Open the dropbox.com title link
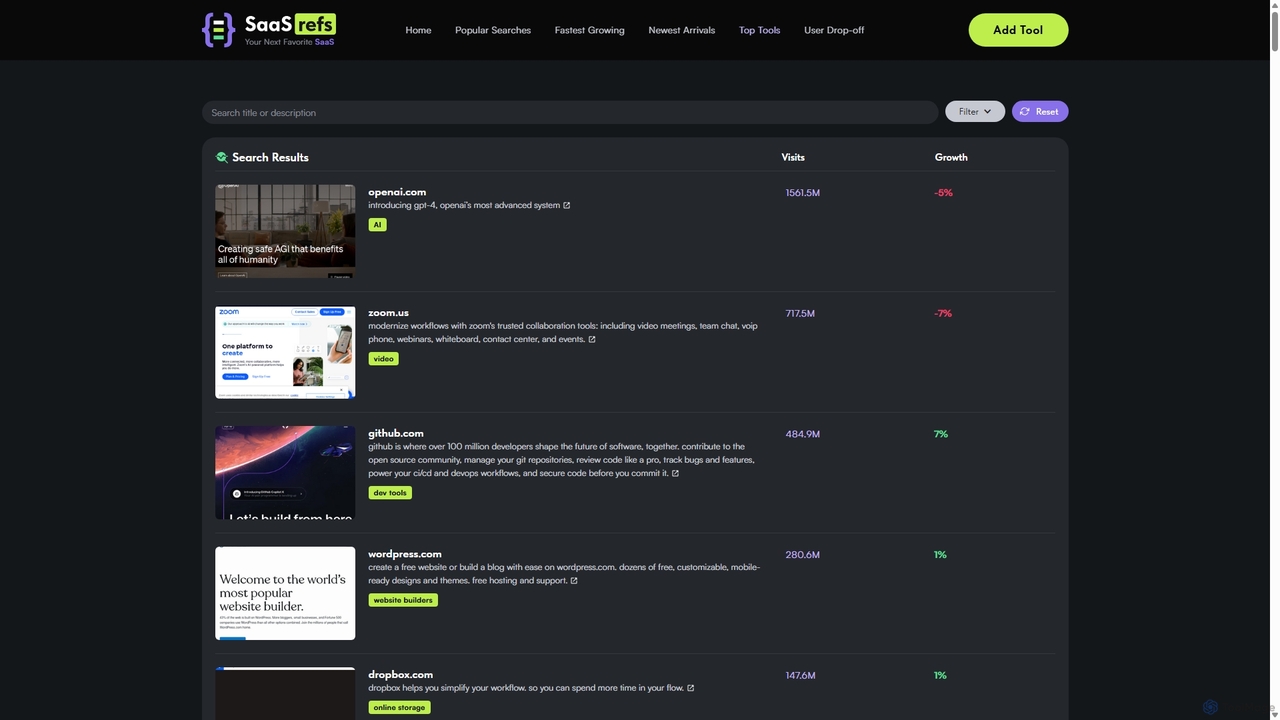 pos(400,675)
